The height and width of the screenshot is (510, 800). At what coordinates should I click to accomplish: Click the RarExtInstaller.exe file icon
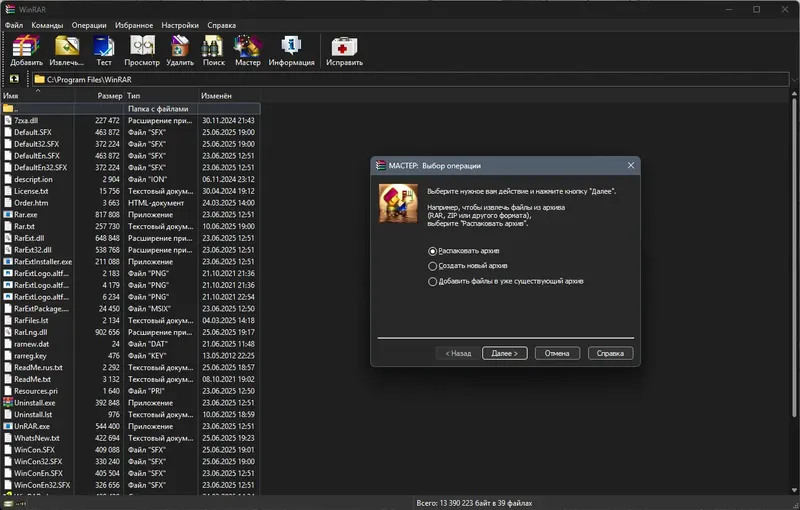pos(8,261)
